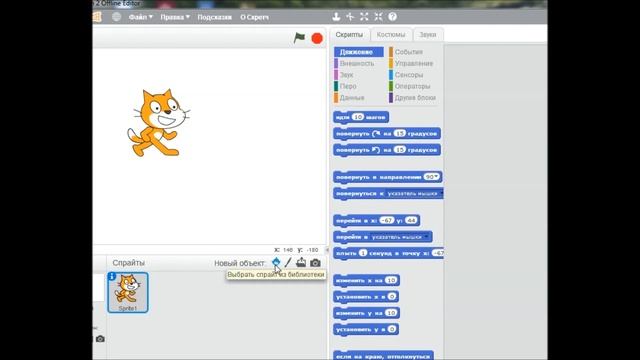
Task: Select the События block category
Action: tap(409, 52)
